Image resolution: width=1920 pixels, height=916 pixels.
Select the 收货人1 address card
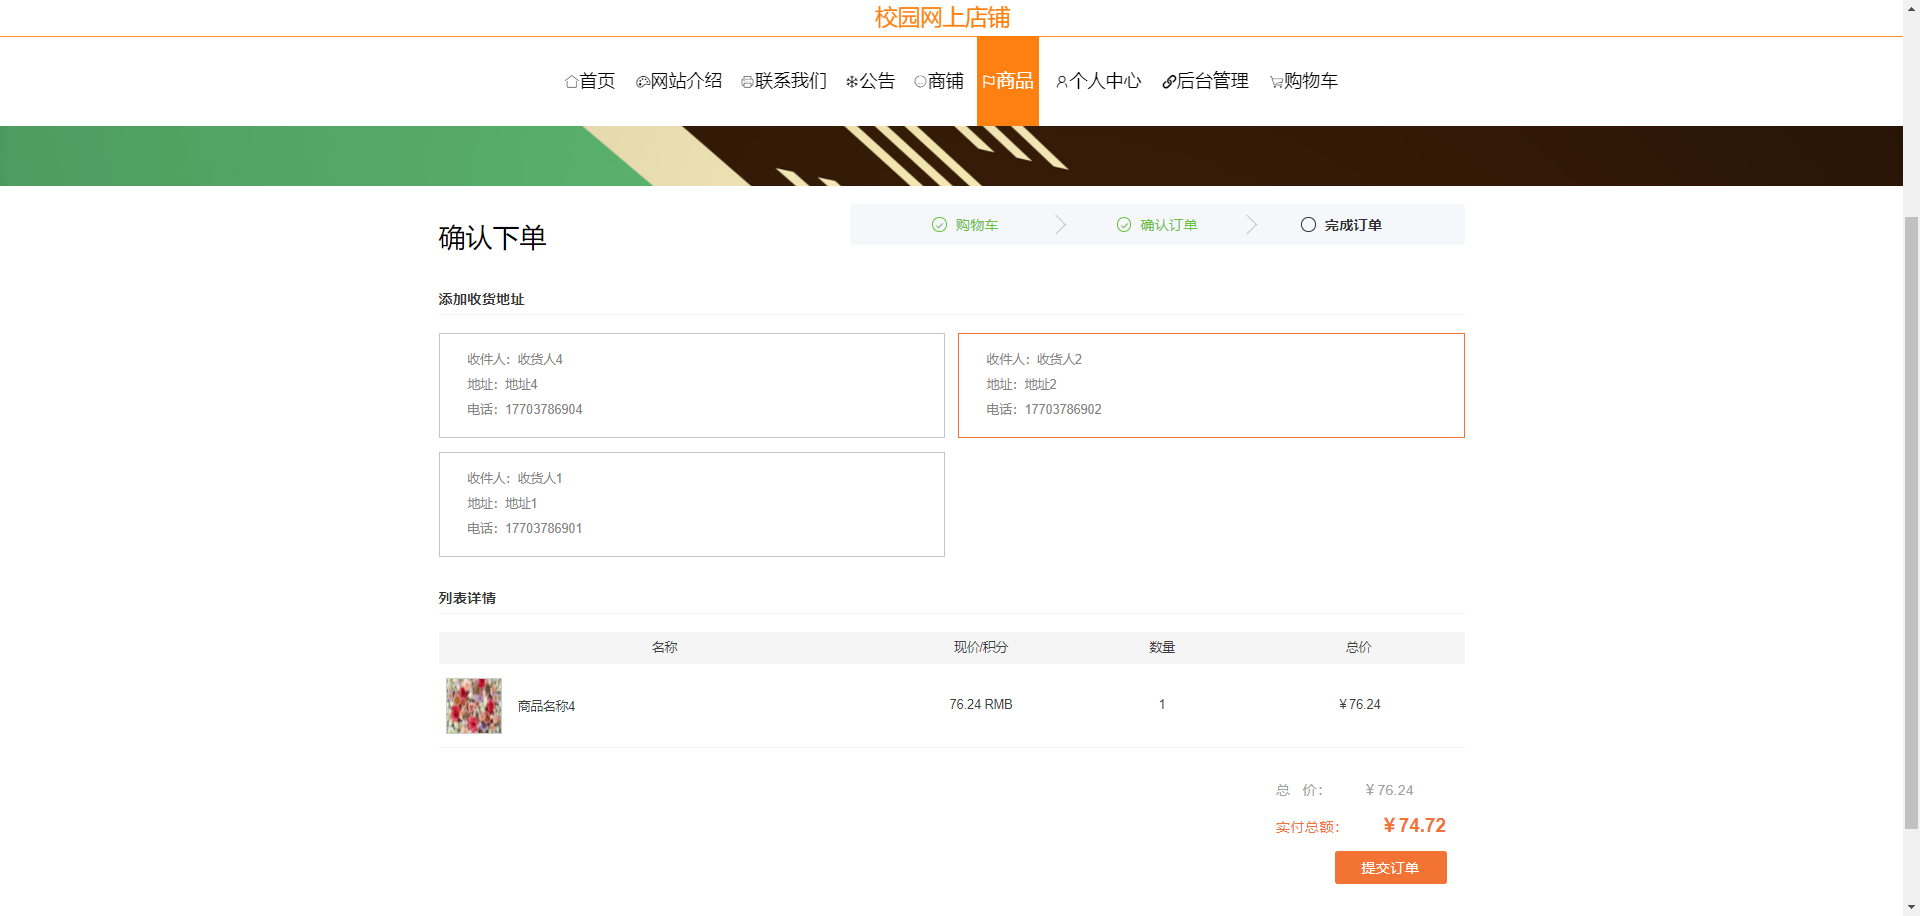tap(692, 504)
